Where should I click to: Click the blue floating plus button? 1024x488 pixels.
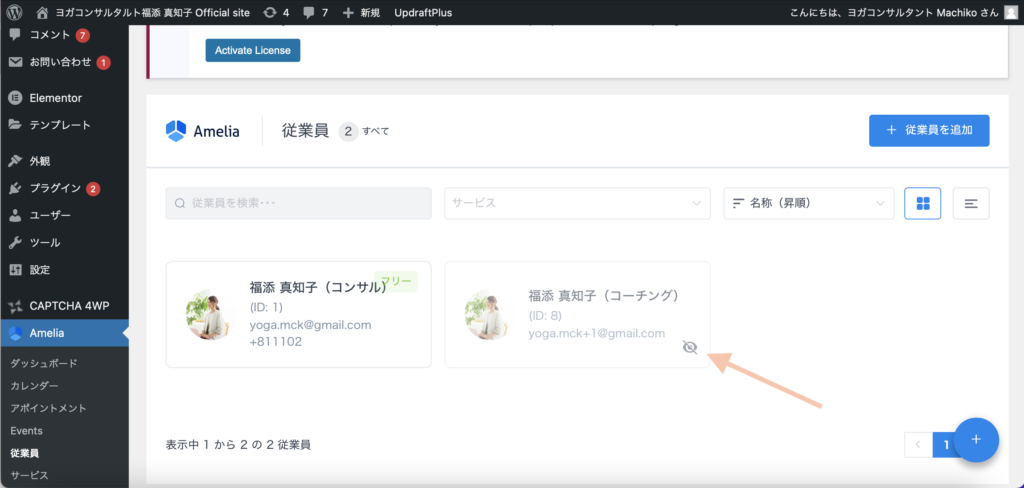977,439
